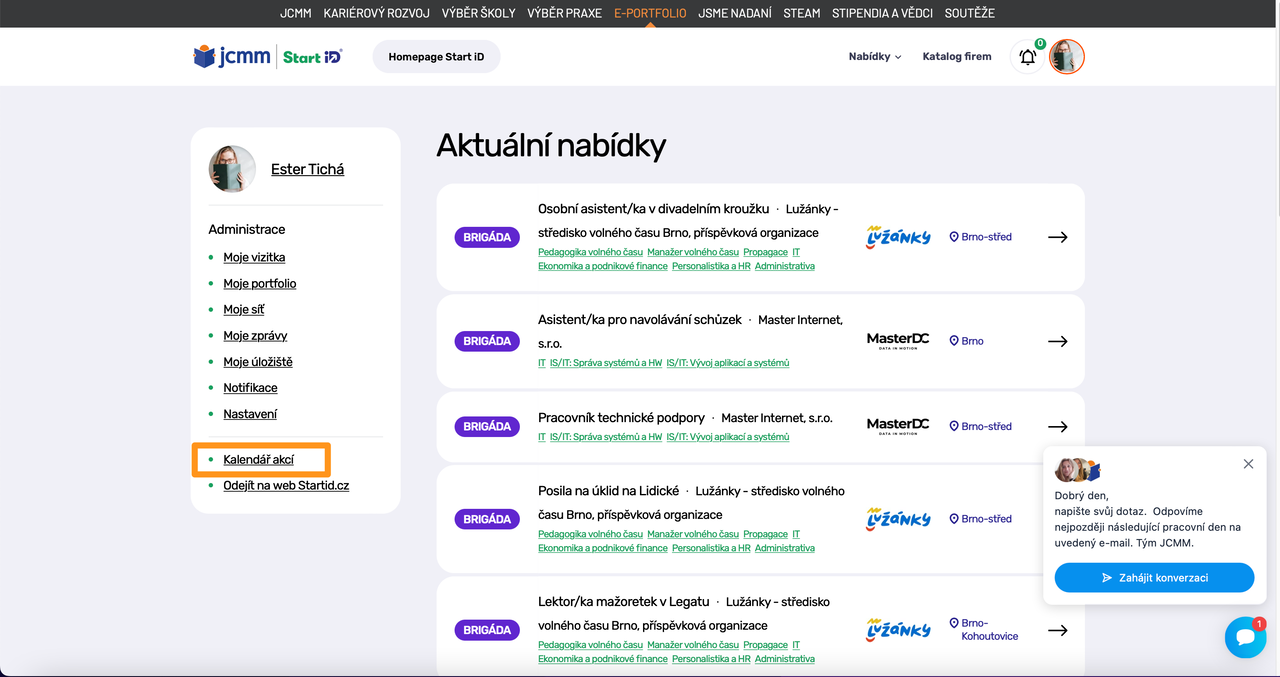Viewport: 1280px width, 677px height.
Task: Expand the Nabídky dropdown menu
Action: 875,57
